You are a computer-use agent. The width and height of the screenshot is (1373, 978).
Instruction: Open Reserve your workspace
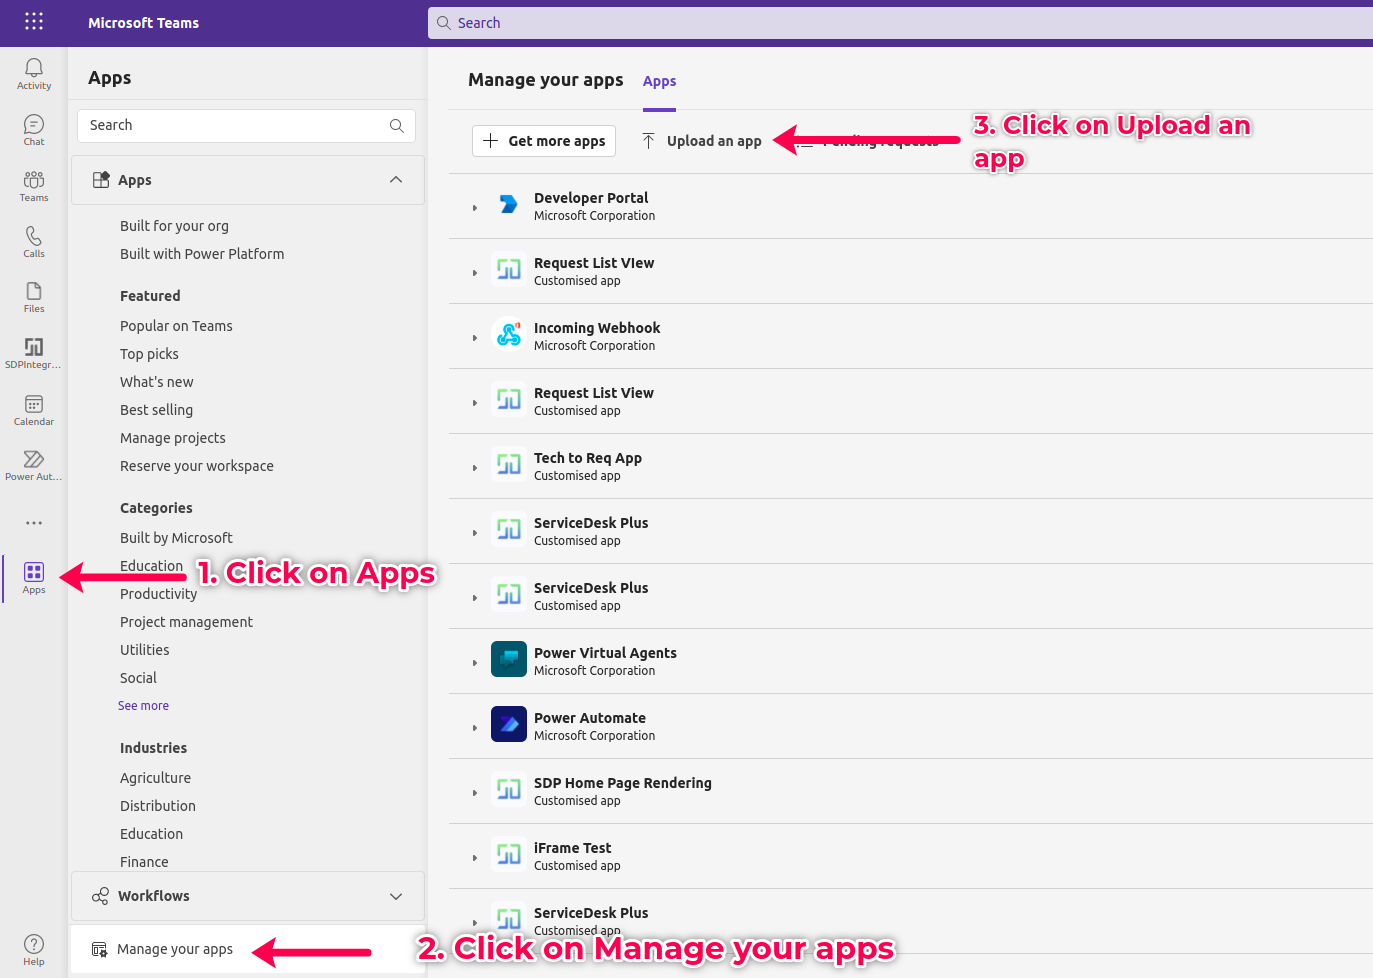[x=197, y=466]
